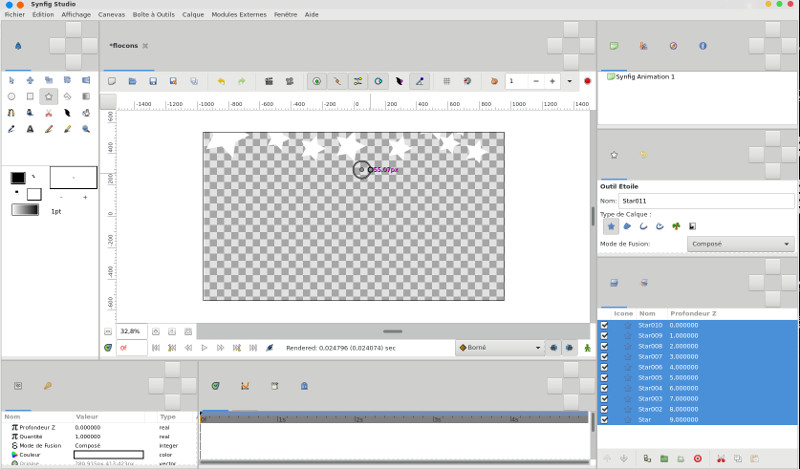The width and height of the screenshot is (800, 469).
Task: Pick the Zoom magnifier tool
Action: pos(86,129)
